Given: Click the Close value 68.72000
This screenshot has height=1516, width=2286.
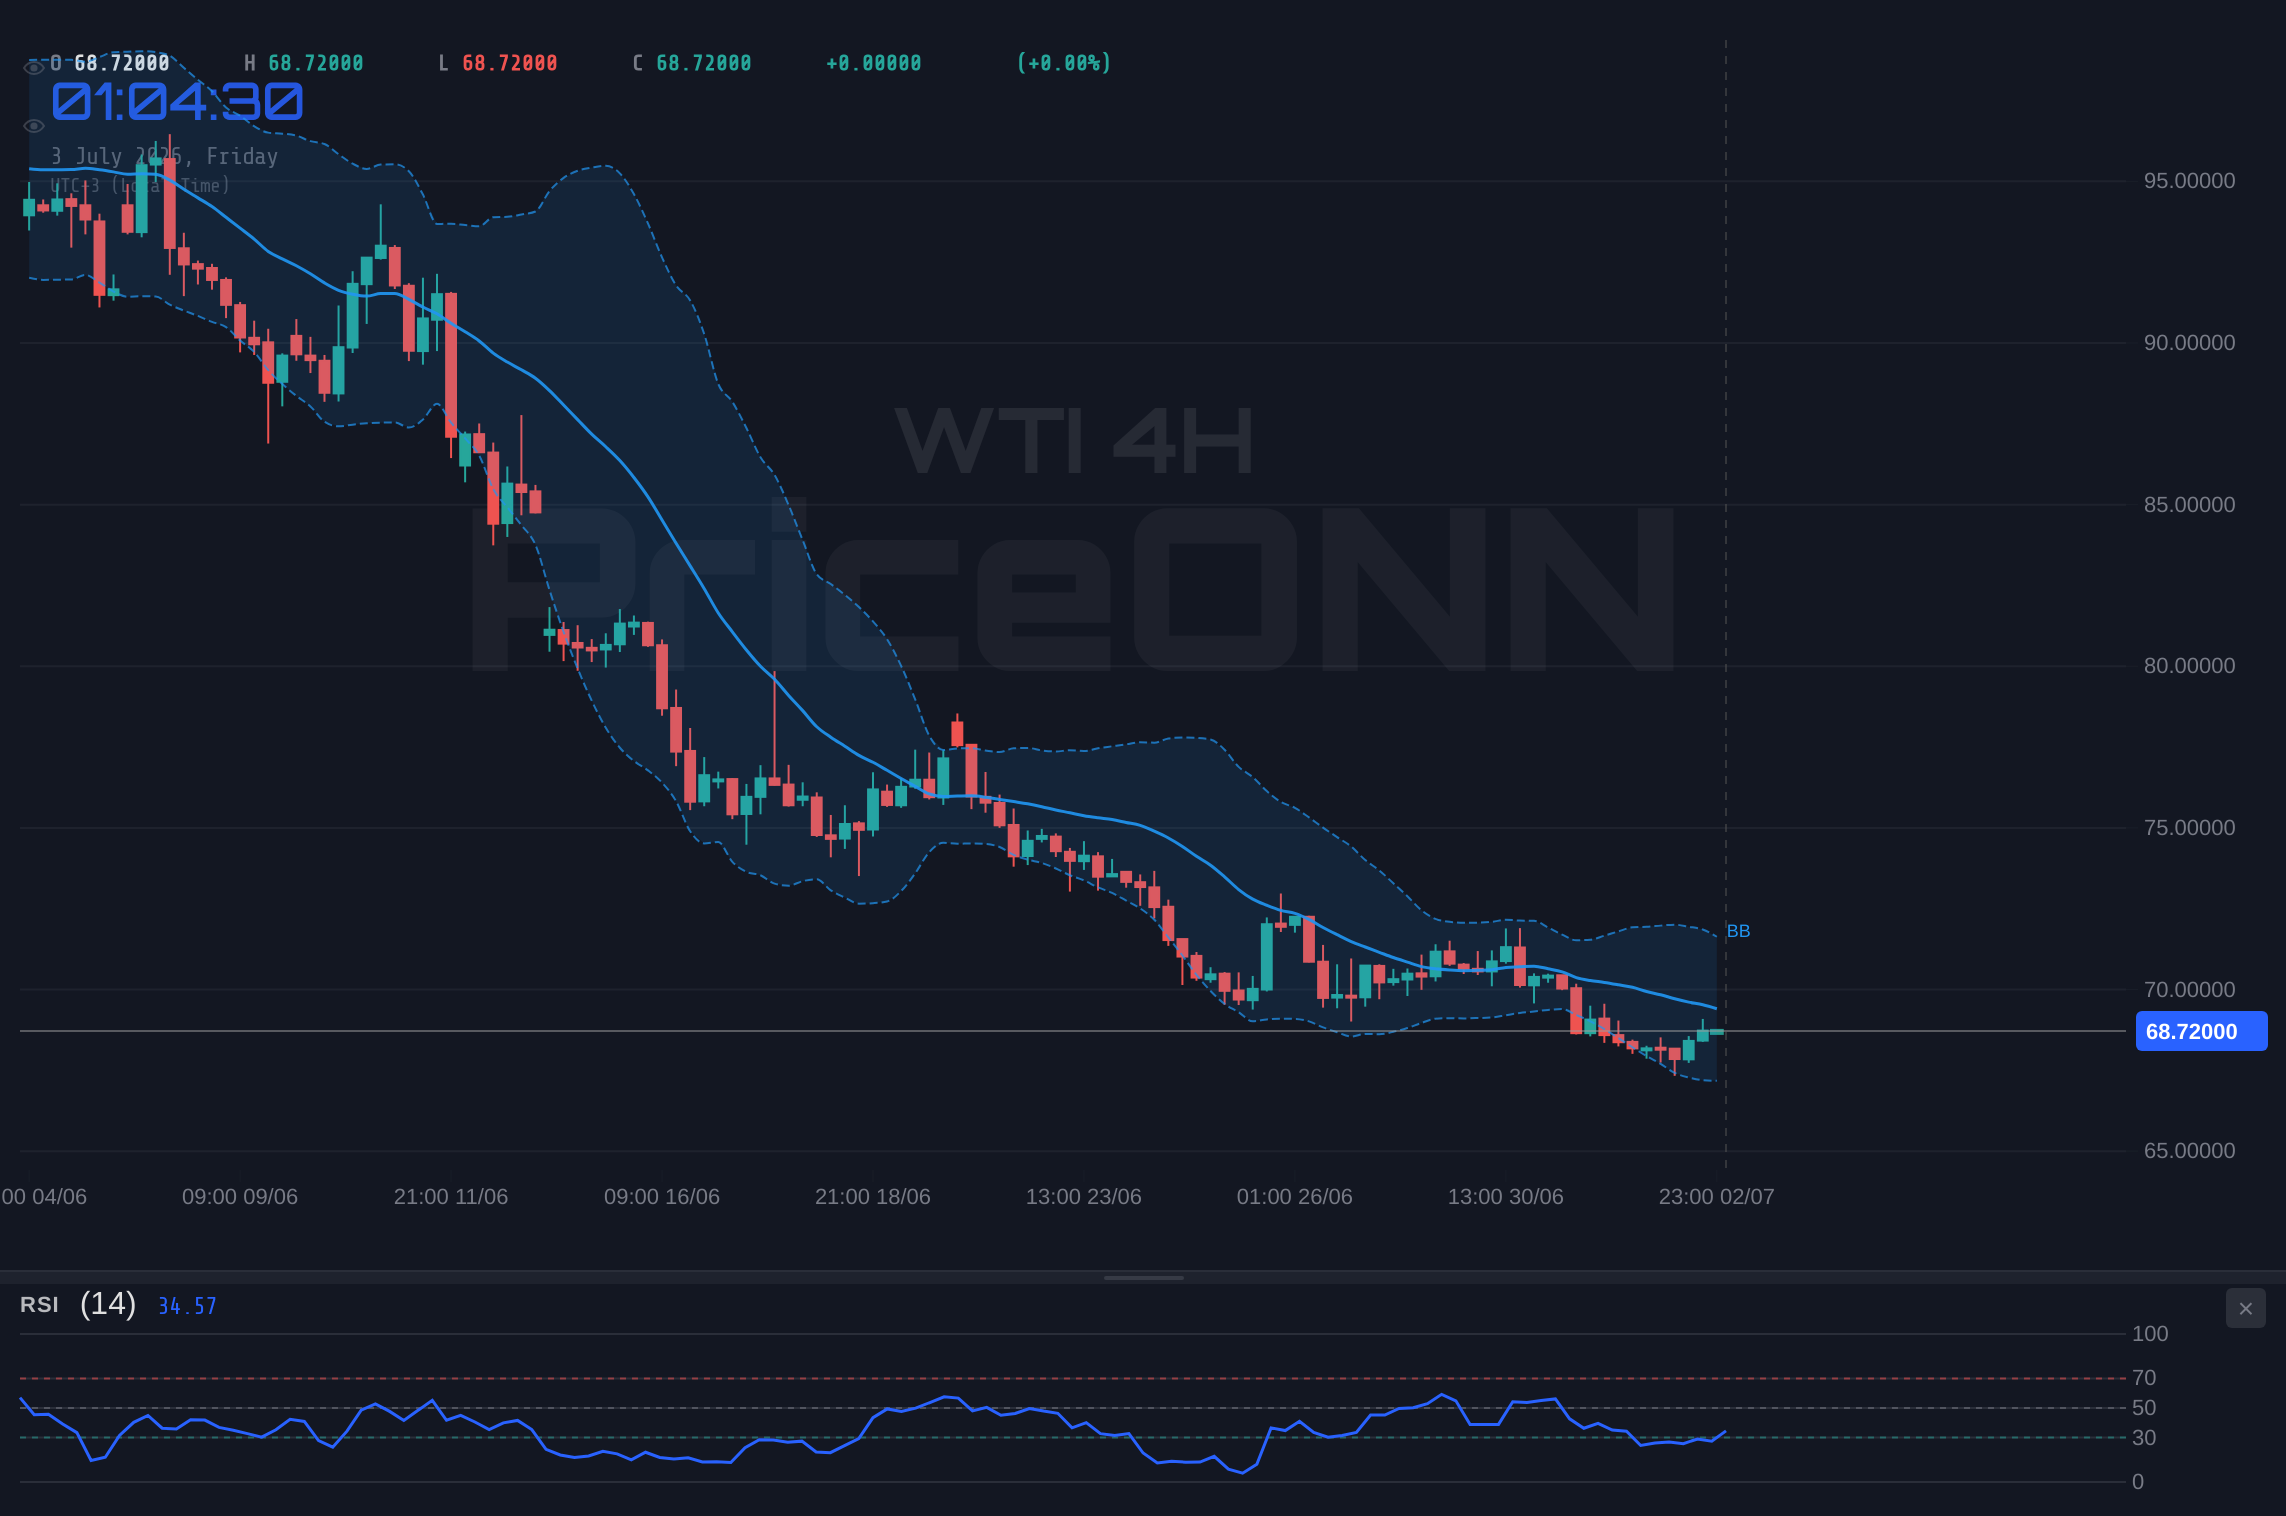Looking at the screenshot, I should [x=704, y=63].
